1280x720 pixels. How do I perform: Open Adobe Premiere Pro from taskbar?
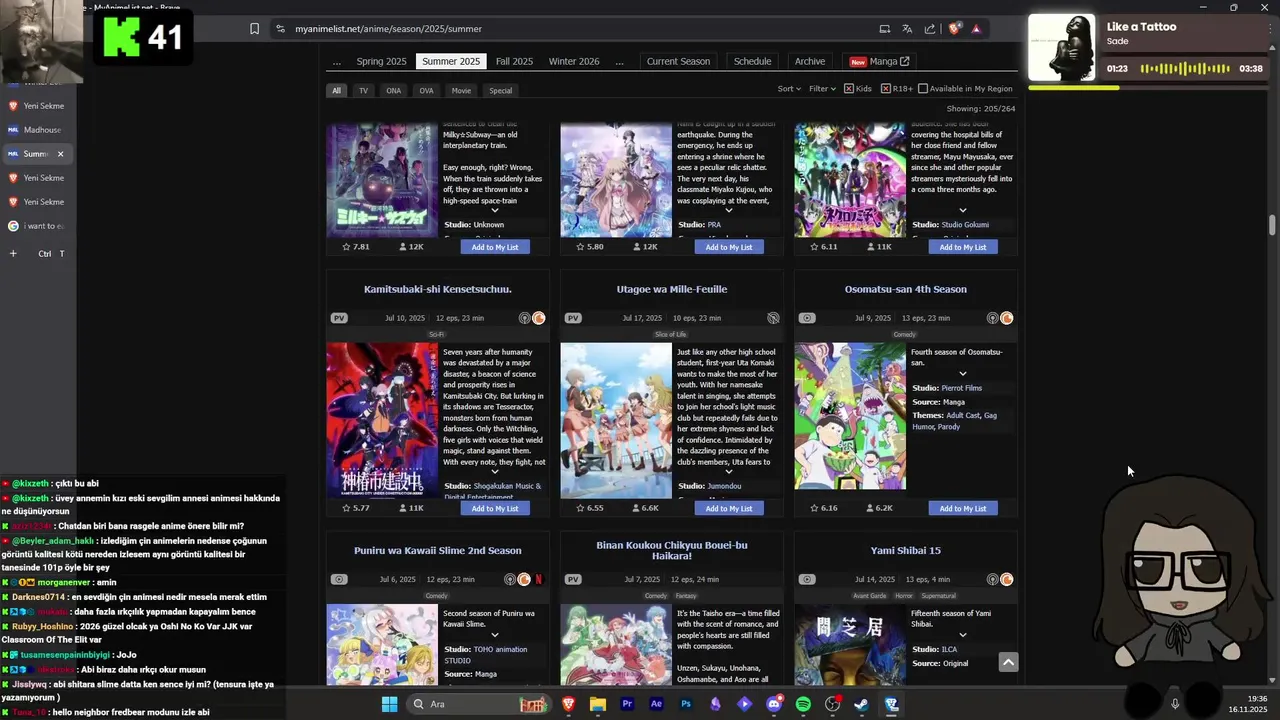pos(627,704)
